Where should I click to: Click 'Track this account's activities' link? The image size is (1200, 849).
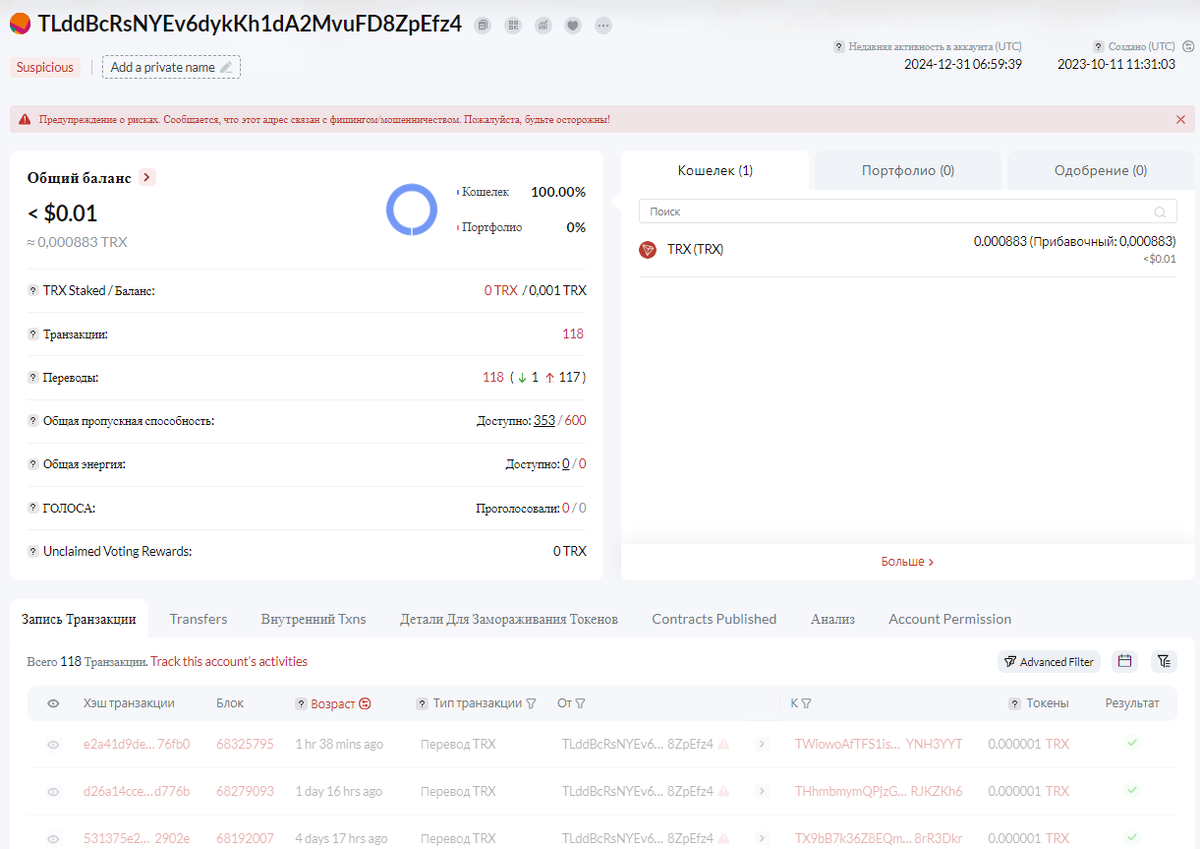(229, 662)
